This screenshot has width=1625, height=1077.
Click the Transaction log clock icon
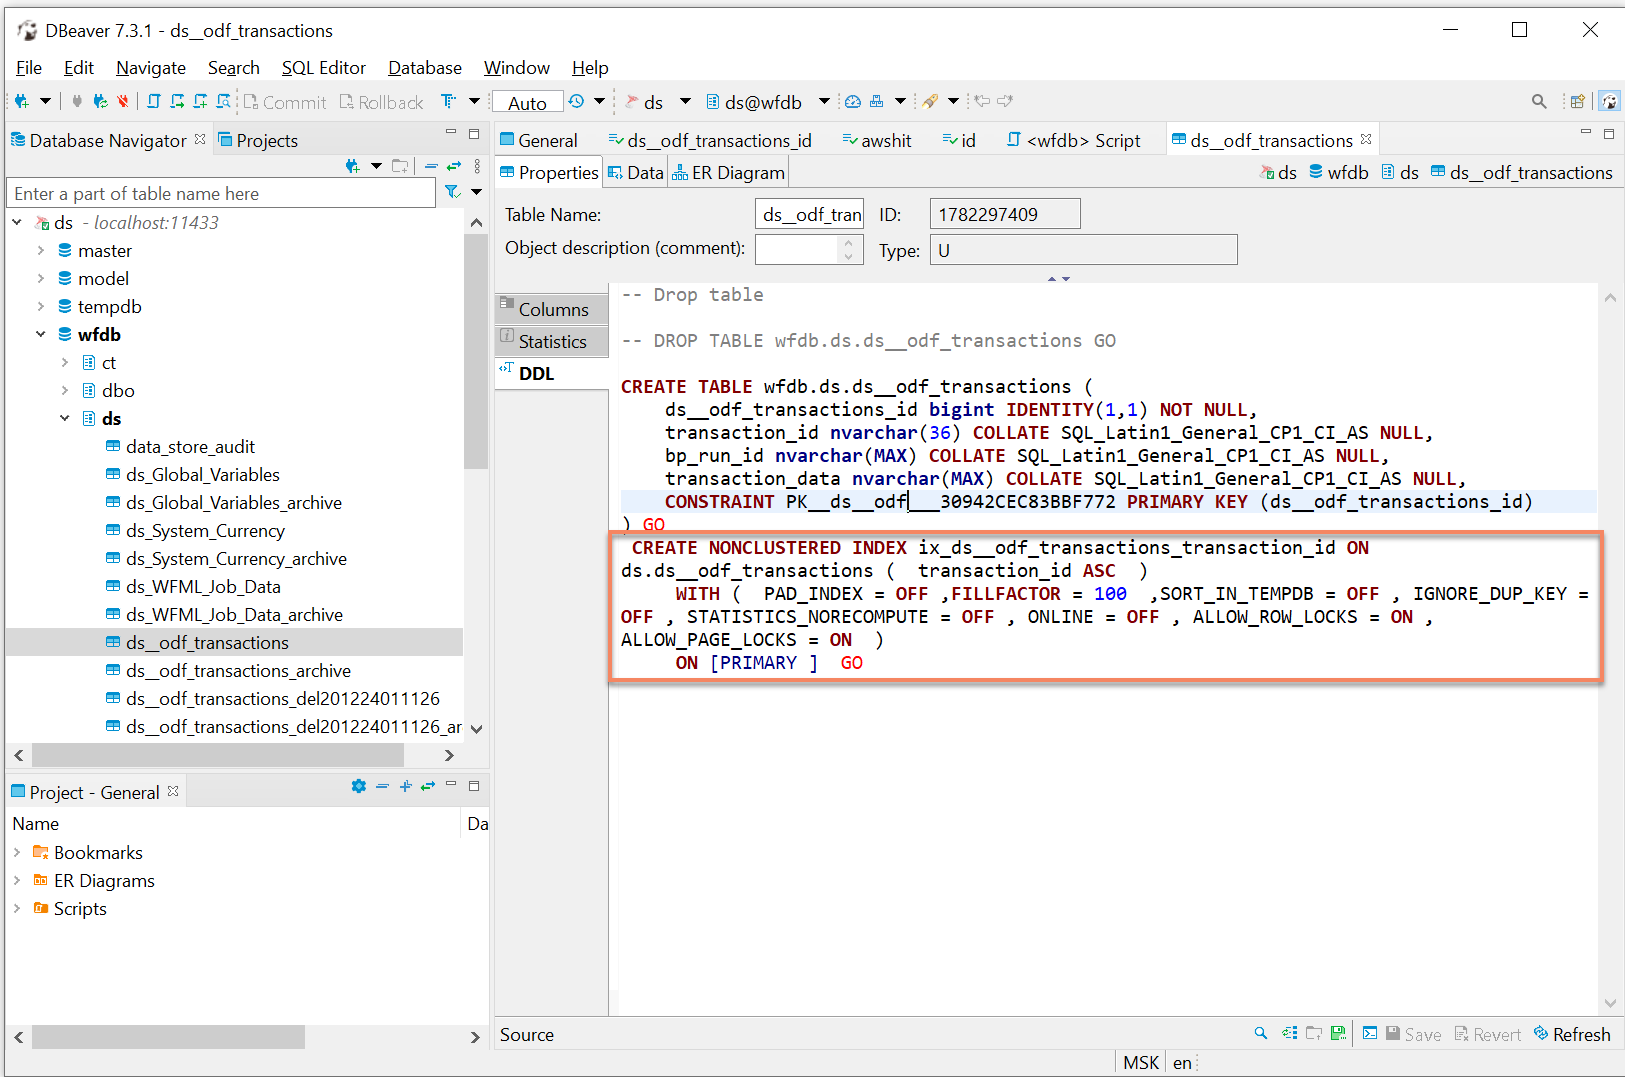[576, 101]
